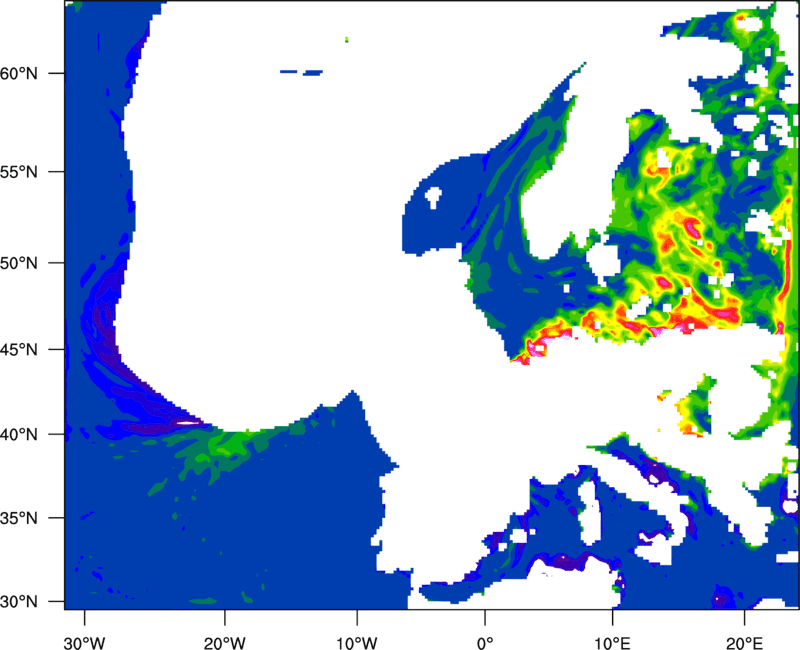Click the 45°N latitude label
800x650 pixels.
tap(19, 349)
